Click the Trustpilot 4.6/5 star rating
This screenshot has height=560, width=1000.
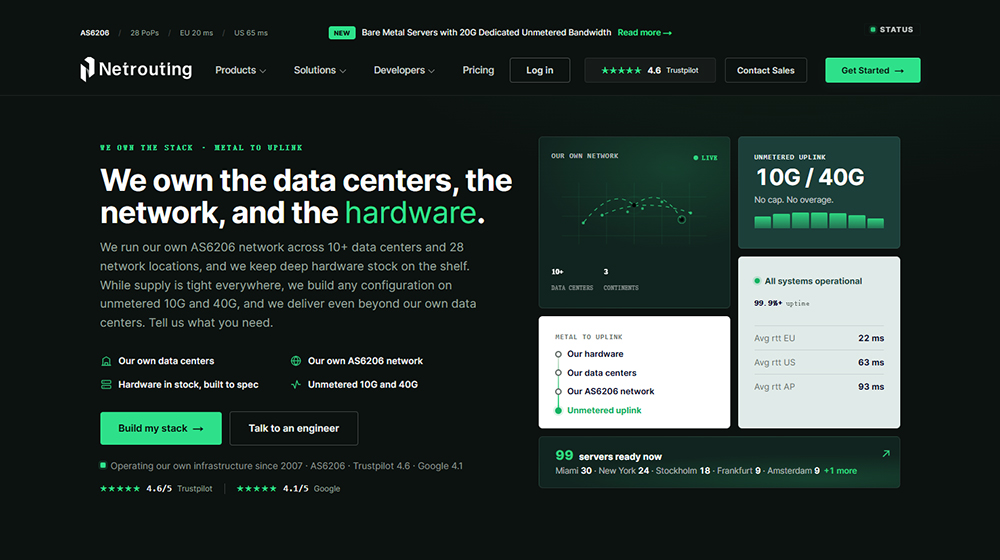click(x=156, y=489)
